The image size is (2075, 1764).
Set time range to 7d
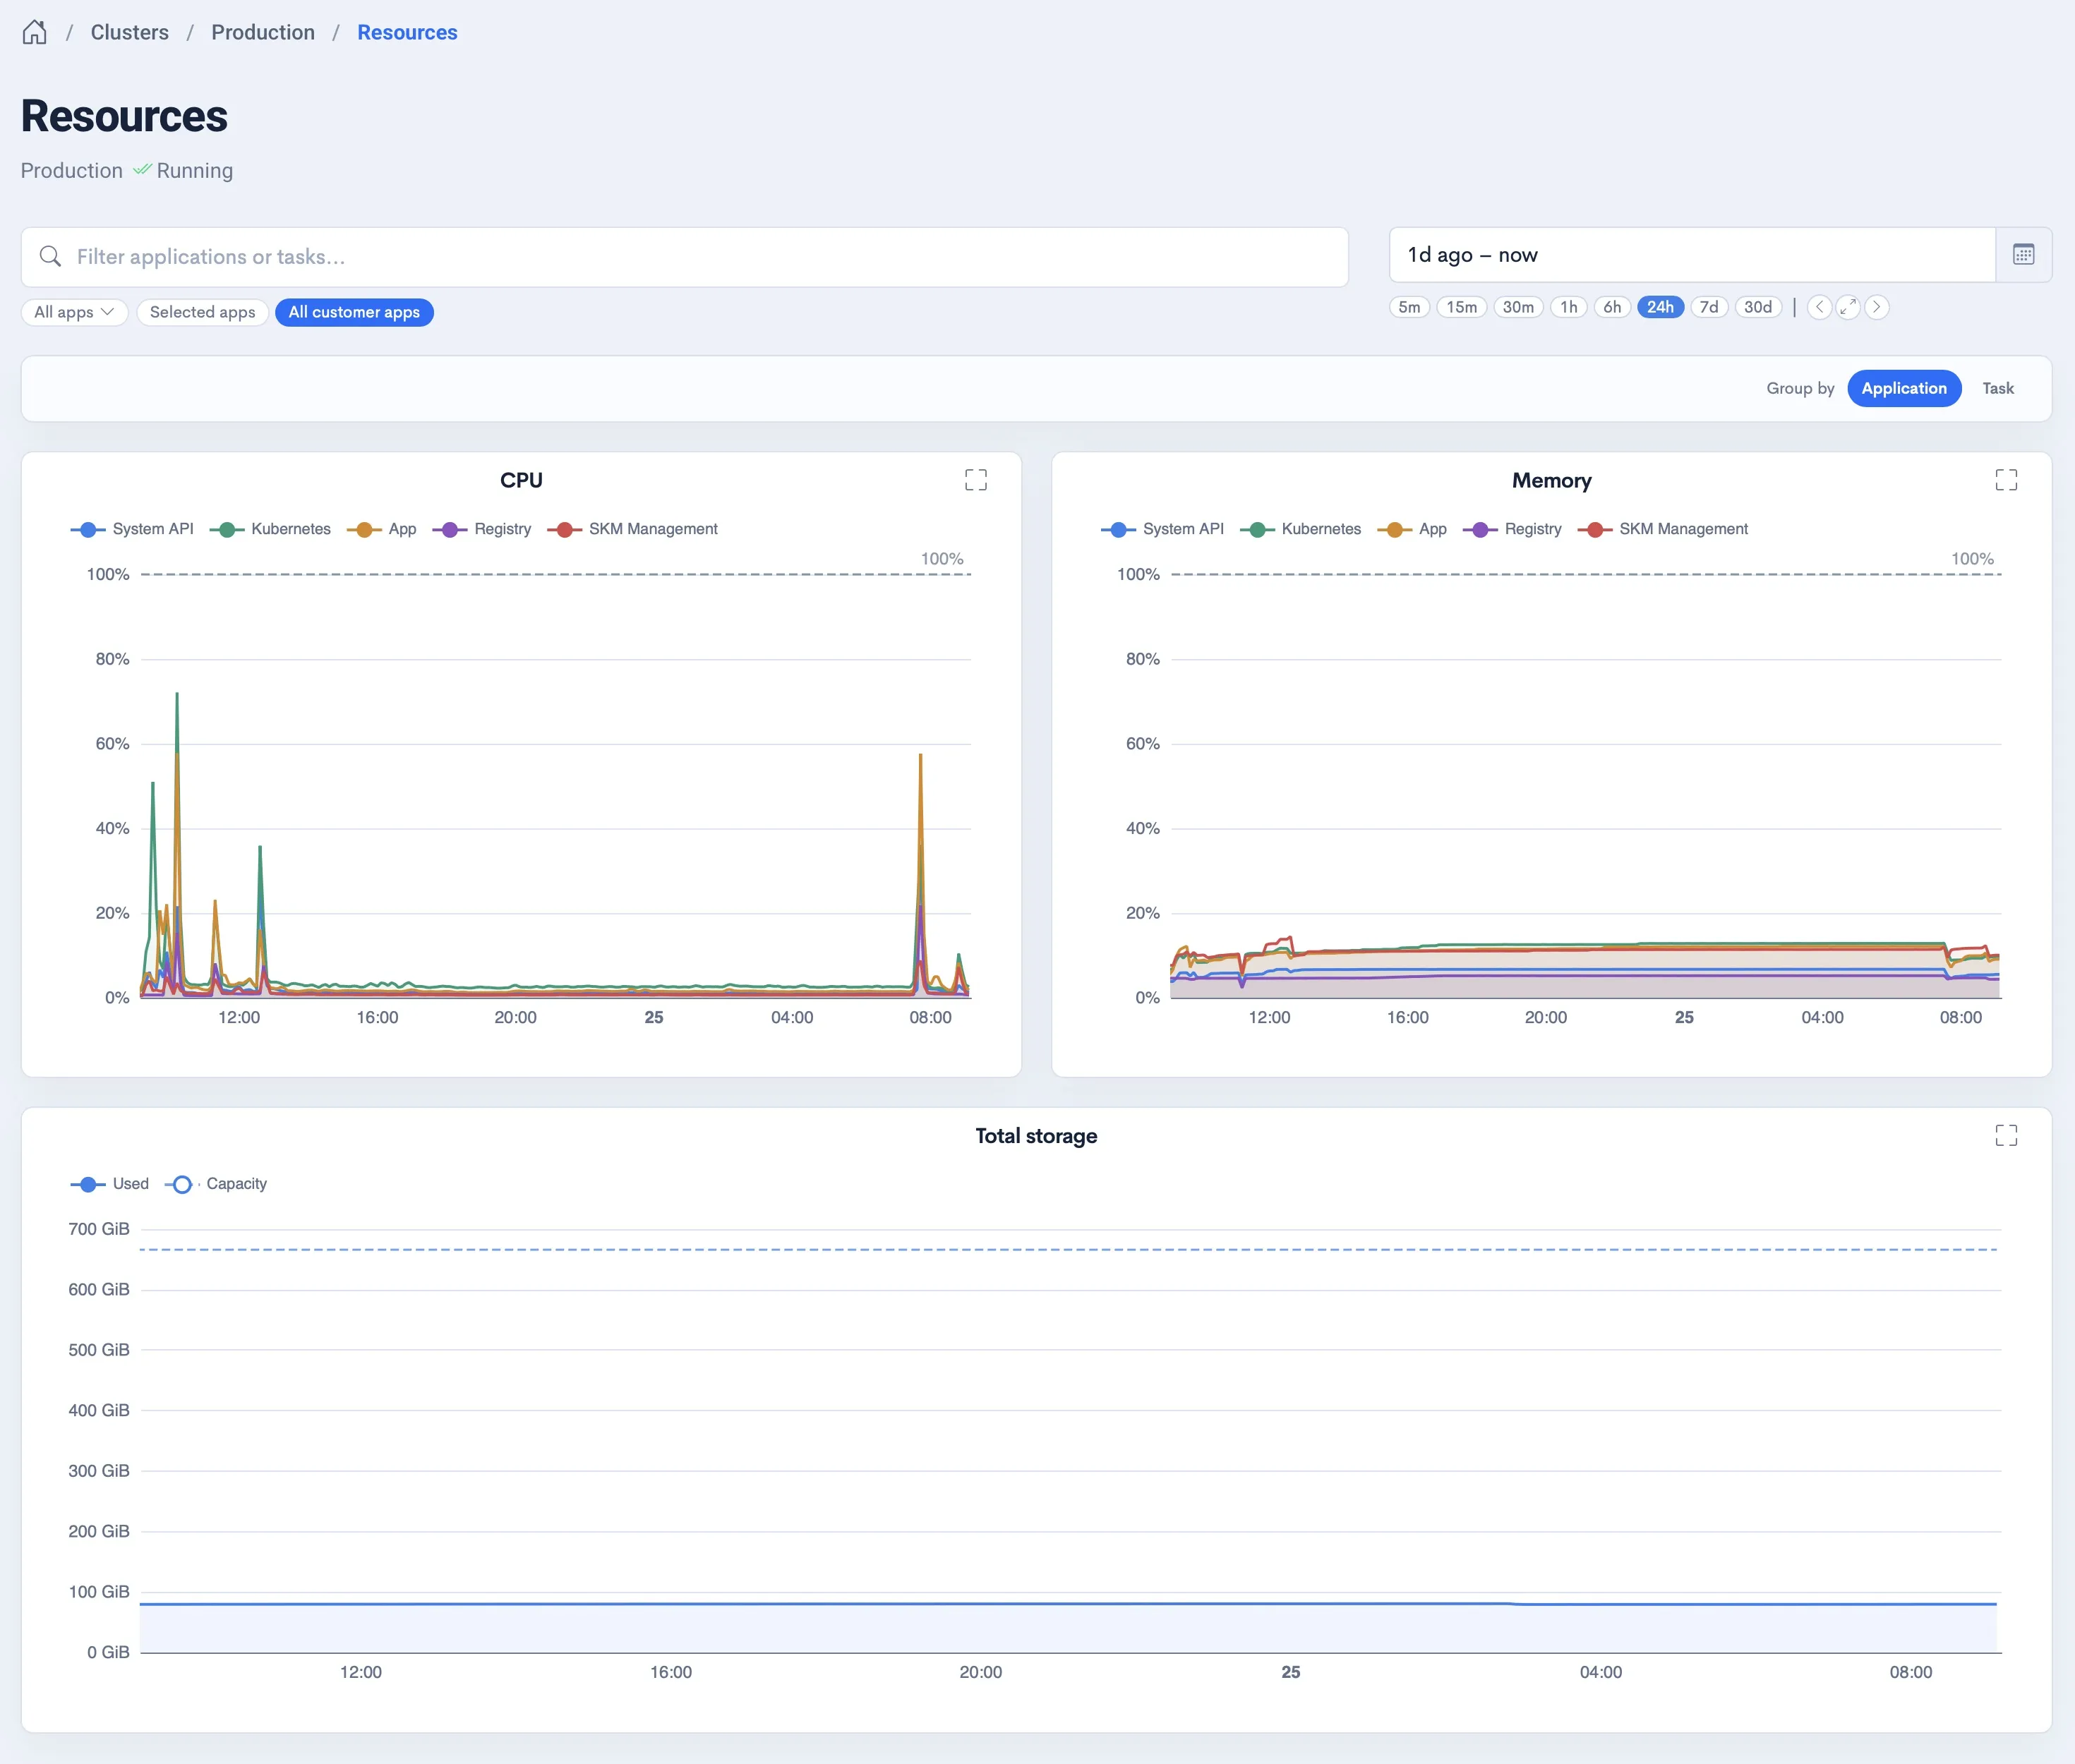click(1709, 307)
